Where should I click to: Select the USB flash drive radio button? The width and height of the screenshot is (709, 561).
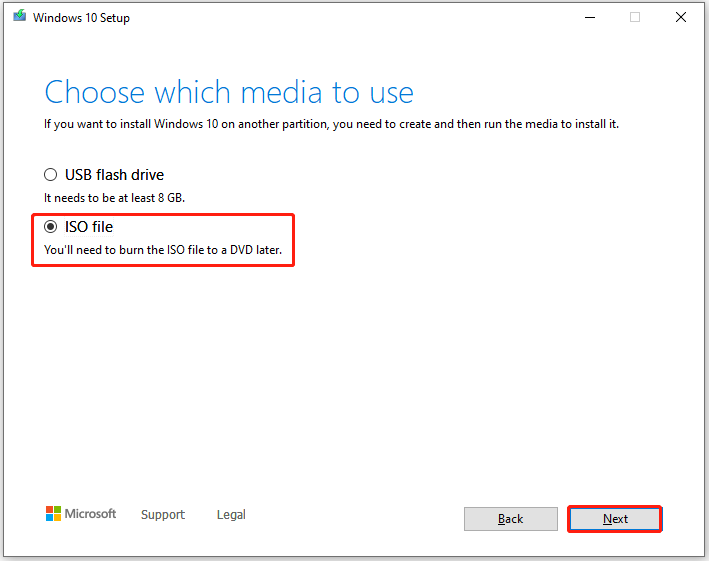[51, 175]
